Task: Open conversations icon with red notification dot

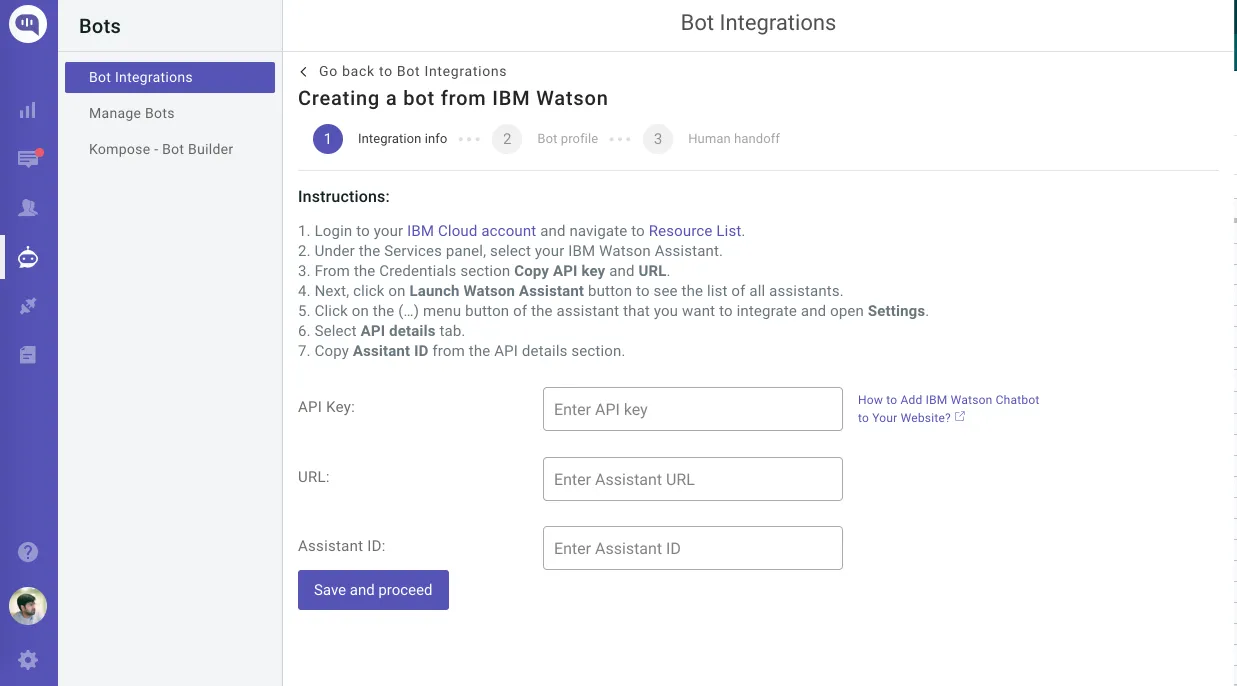Action: [x=28, y=159]
